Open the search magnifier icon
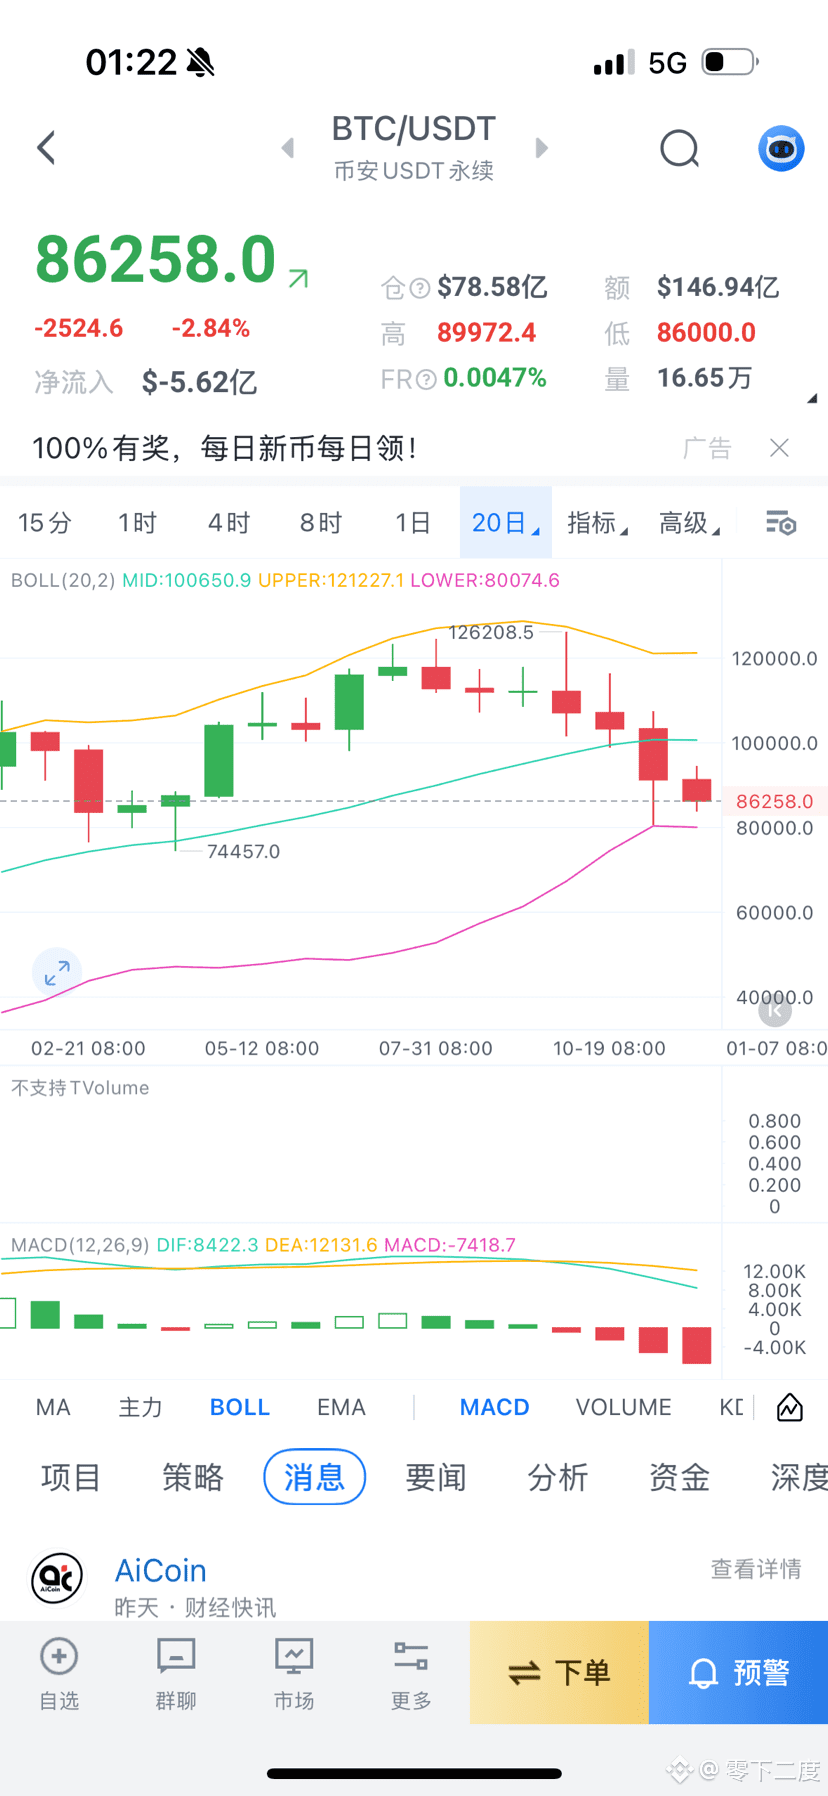828x1796 pixels. pyautogui.click(x=679, y=149)
